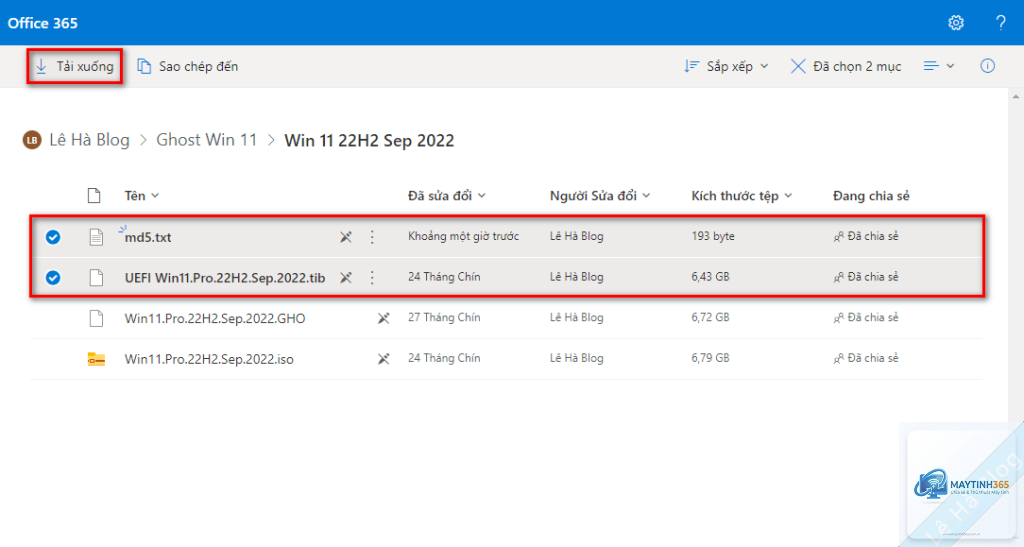Click the Win11 GHO file icon
Screen dimensions: 1024x547
(96, 319)
